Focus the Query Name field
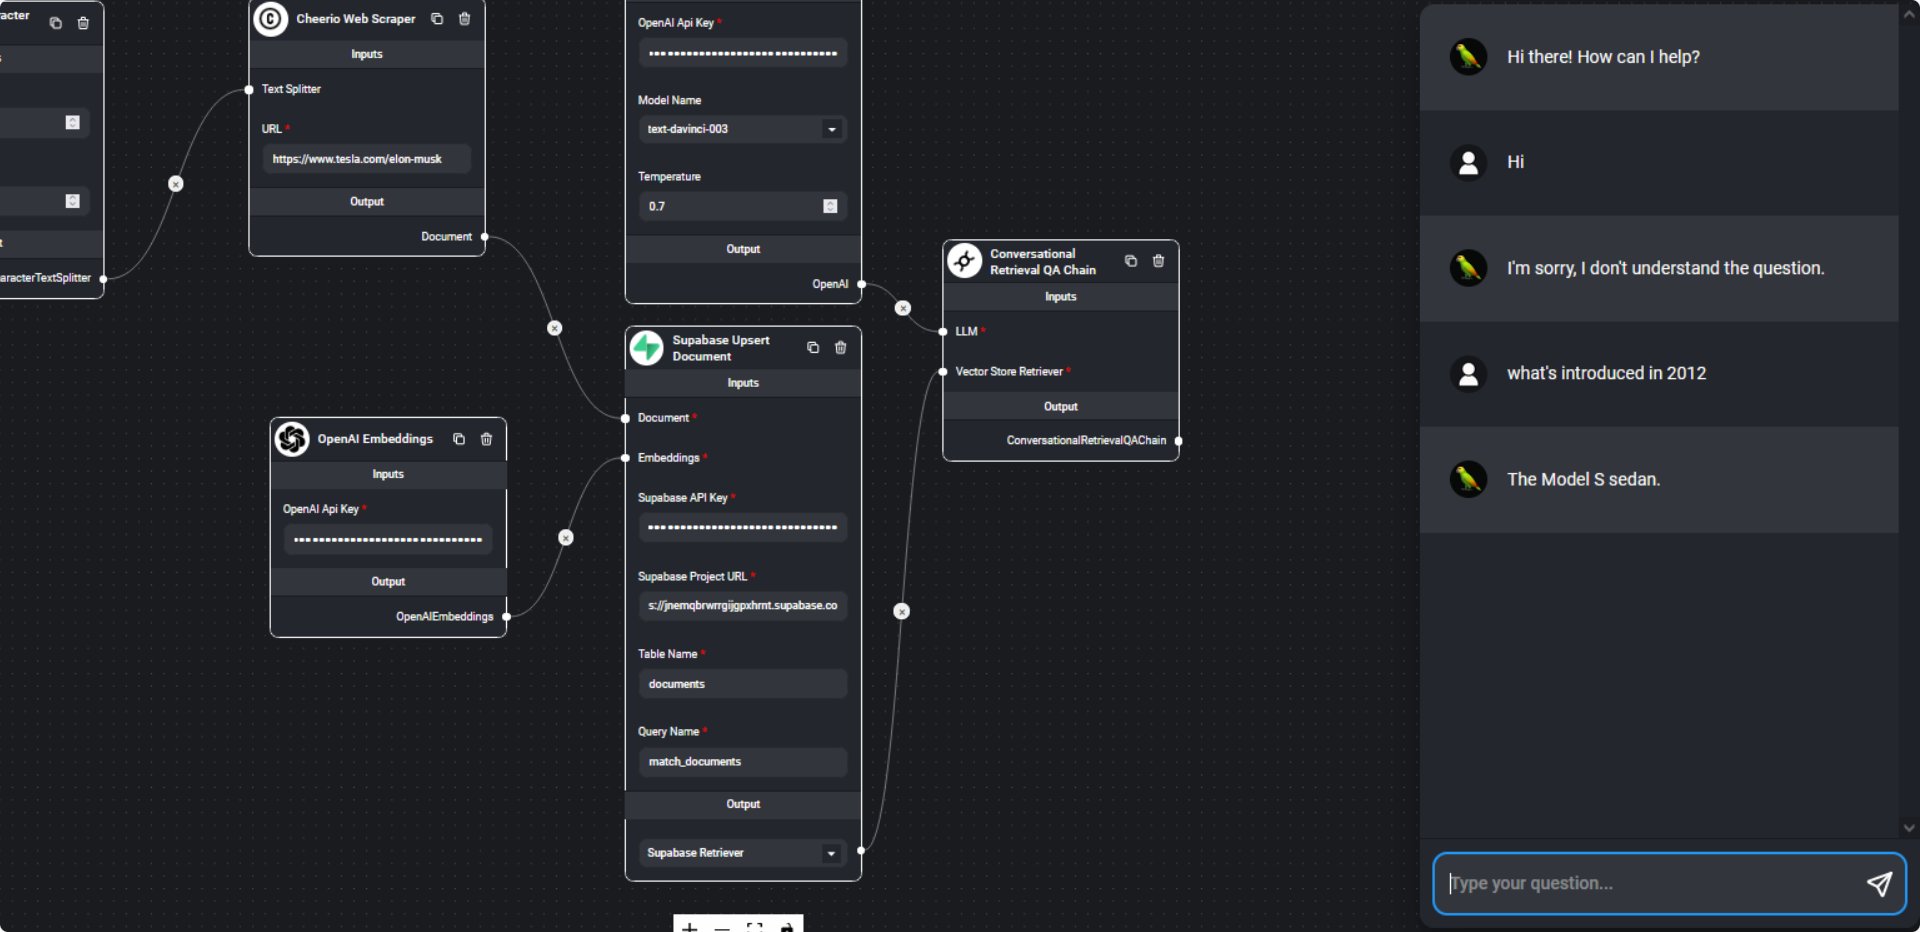 (742, 762)
